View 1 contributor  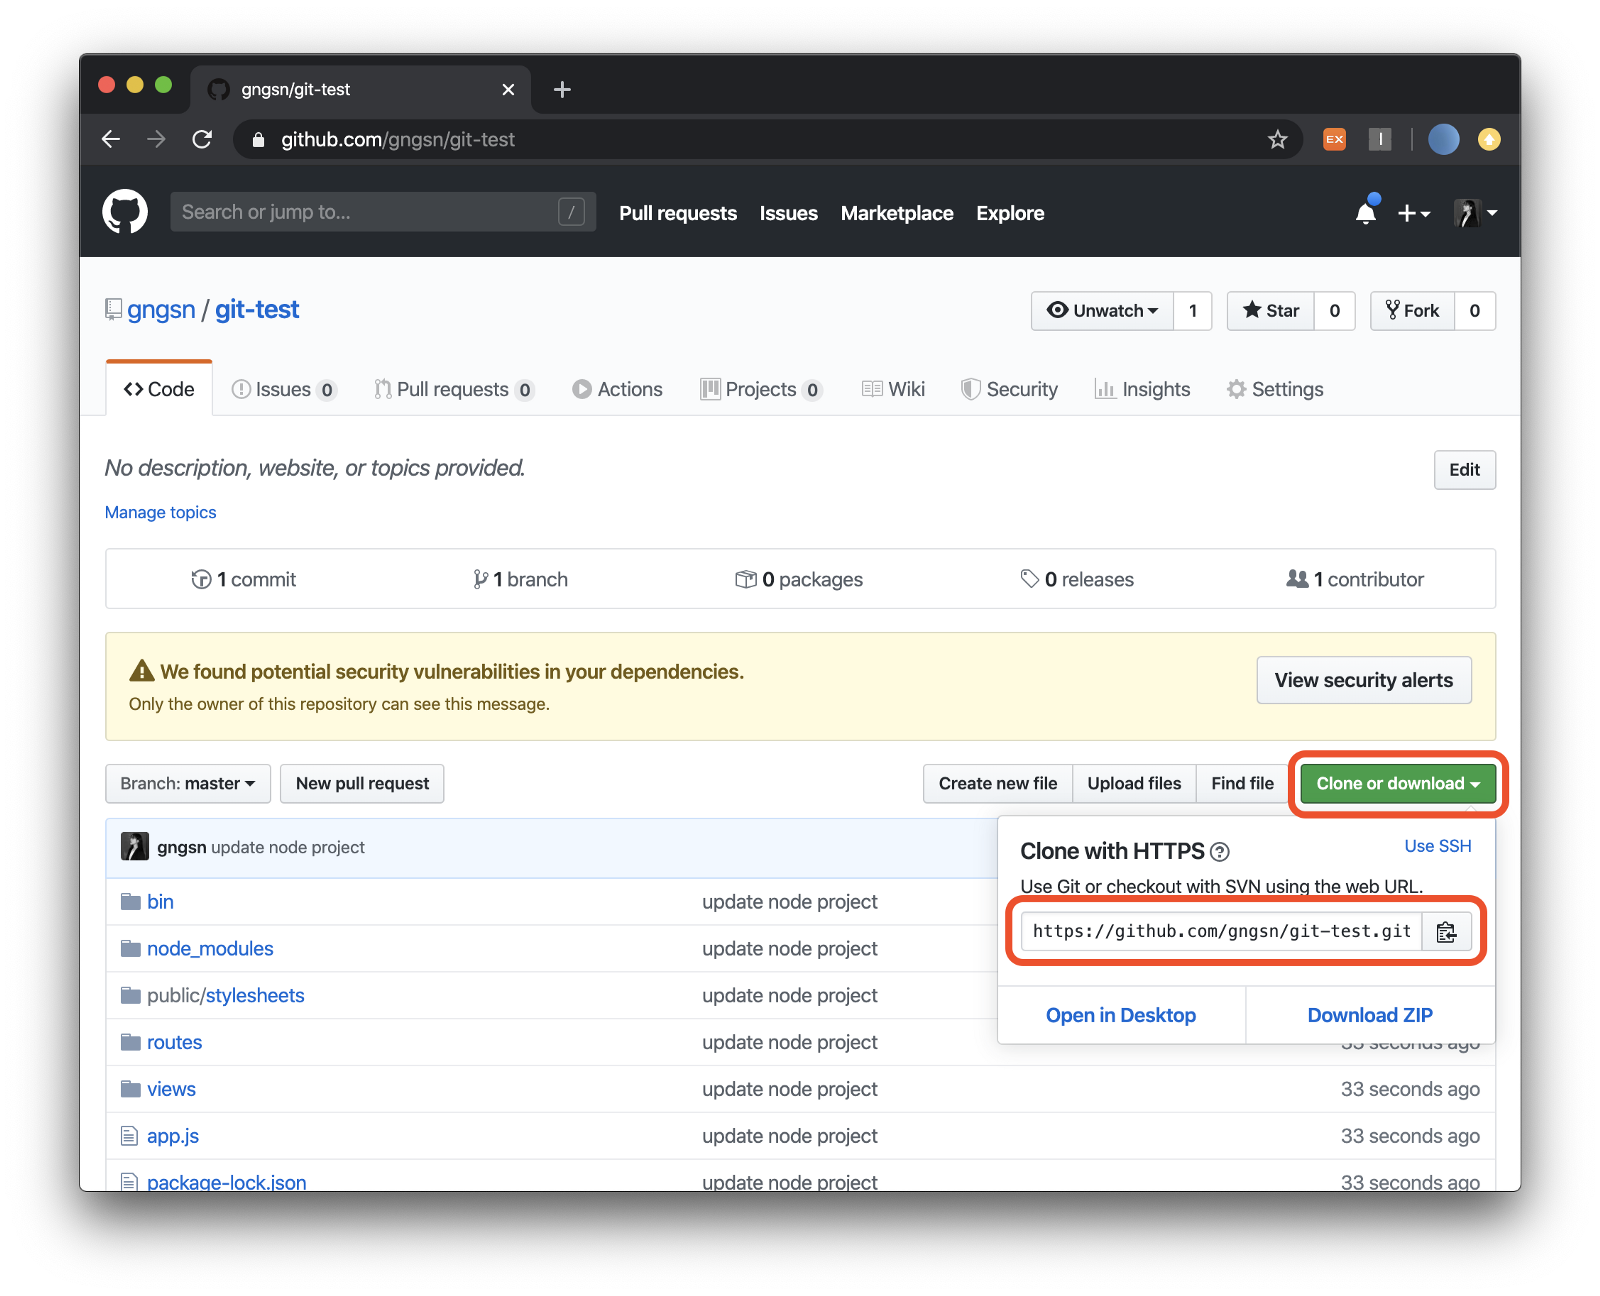point(1355,579)
